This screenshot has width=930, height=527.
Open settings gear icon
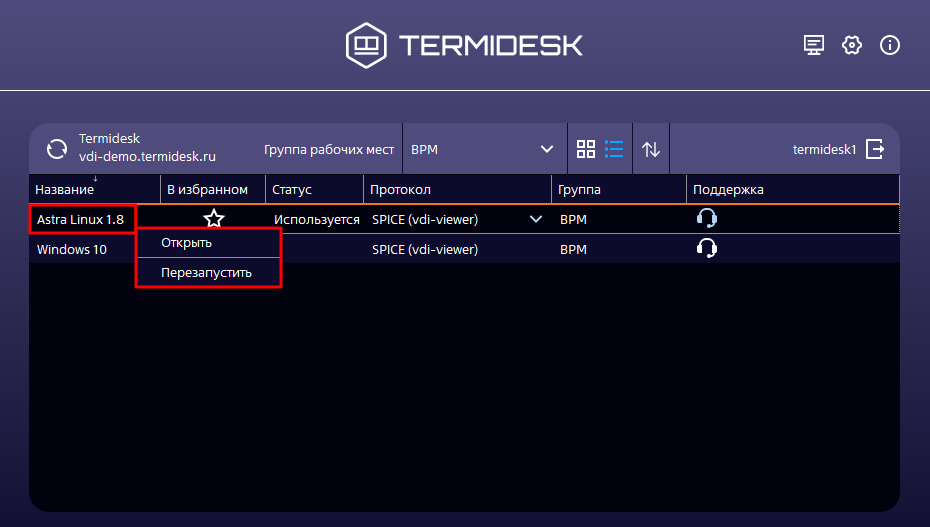coord(852,45)
